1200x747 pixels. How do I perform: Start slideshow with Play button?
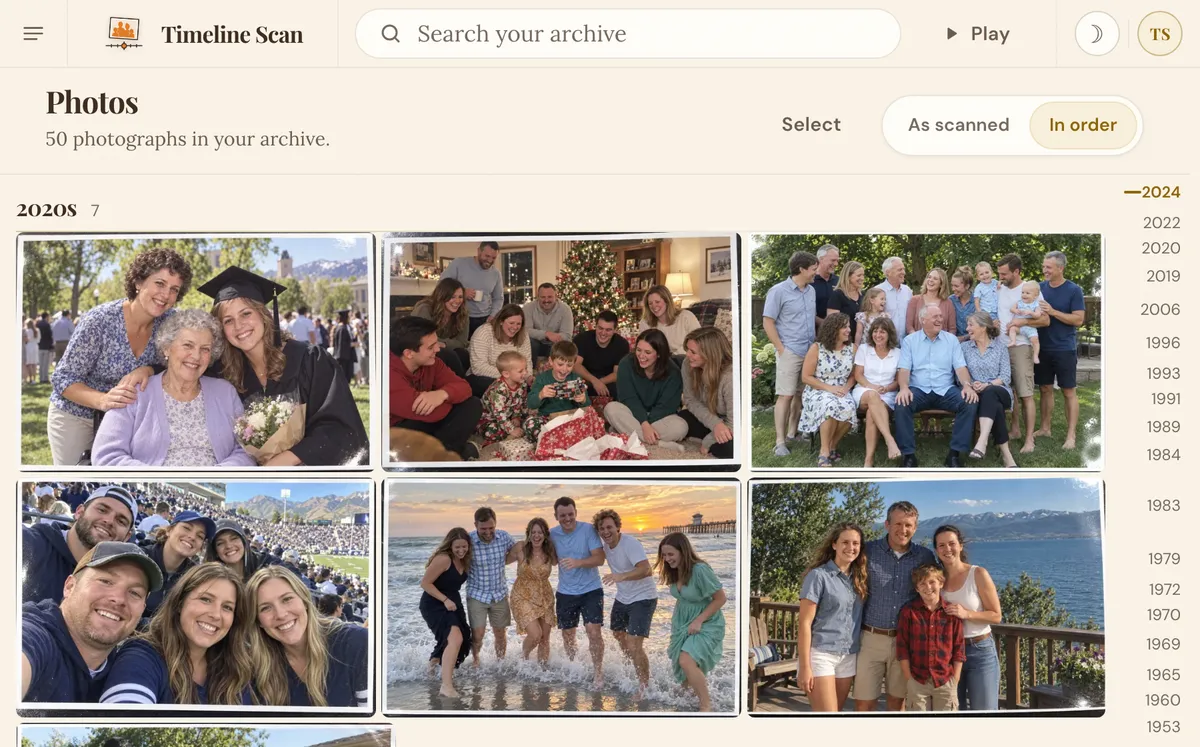[978, 34]
